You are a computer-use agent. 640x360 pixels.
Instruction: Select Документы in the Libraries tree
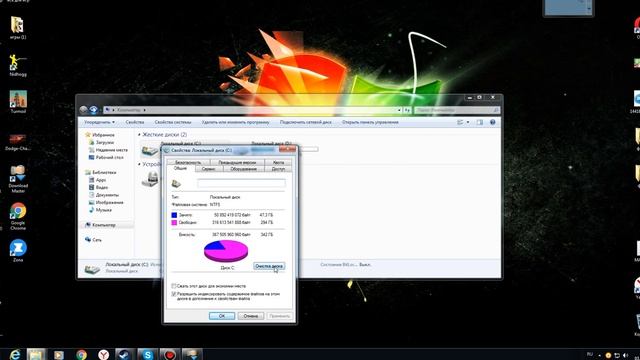point(104,195)
